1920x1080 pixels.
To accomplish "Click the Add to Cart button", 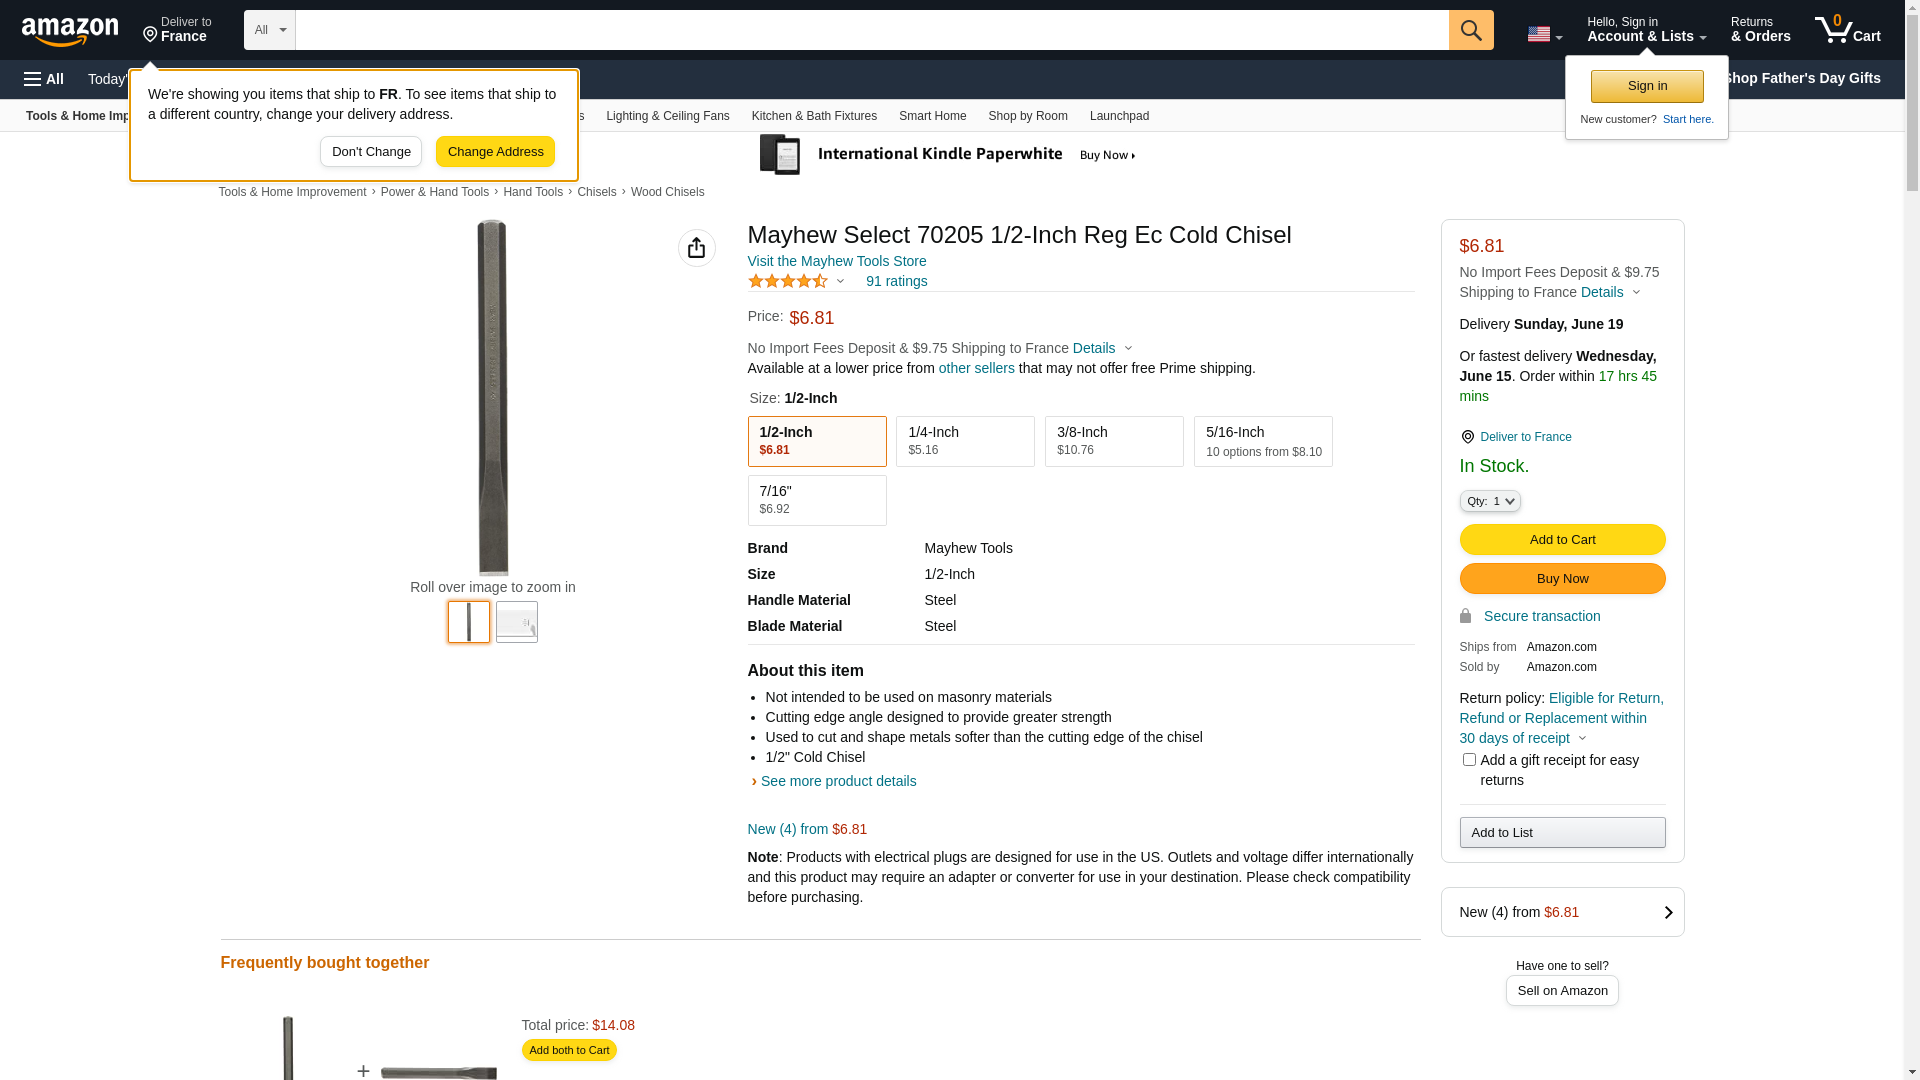I will [1562, 540].
